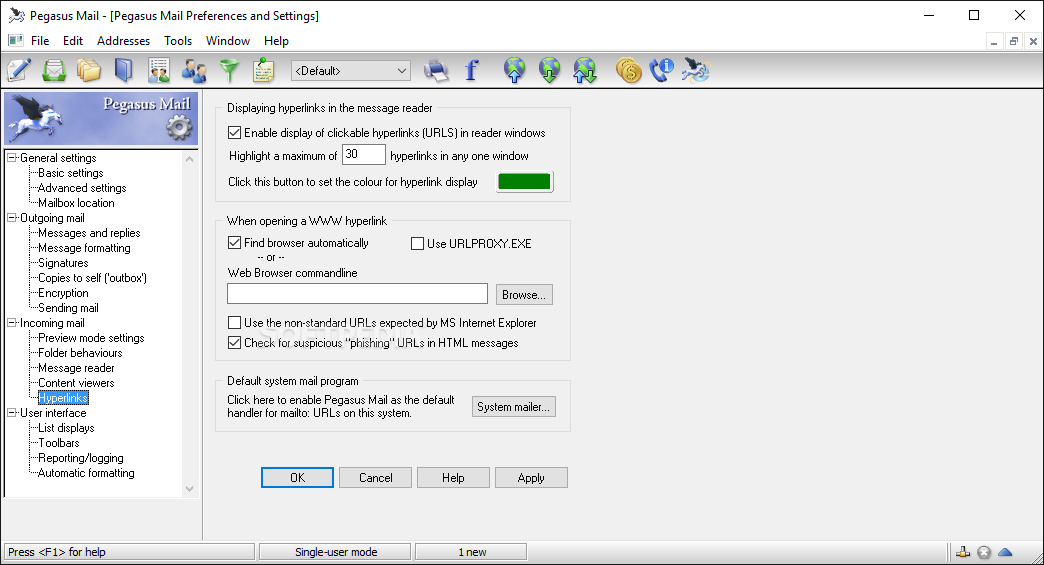This screenshot has height=565, width=1044.
Task: Click the Help button beside Cancel
Action: 453,478
